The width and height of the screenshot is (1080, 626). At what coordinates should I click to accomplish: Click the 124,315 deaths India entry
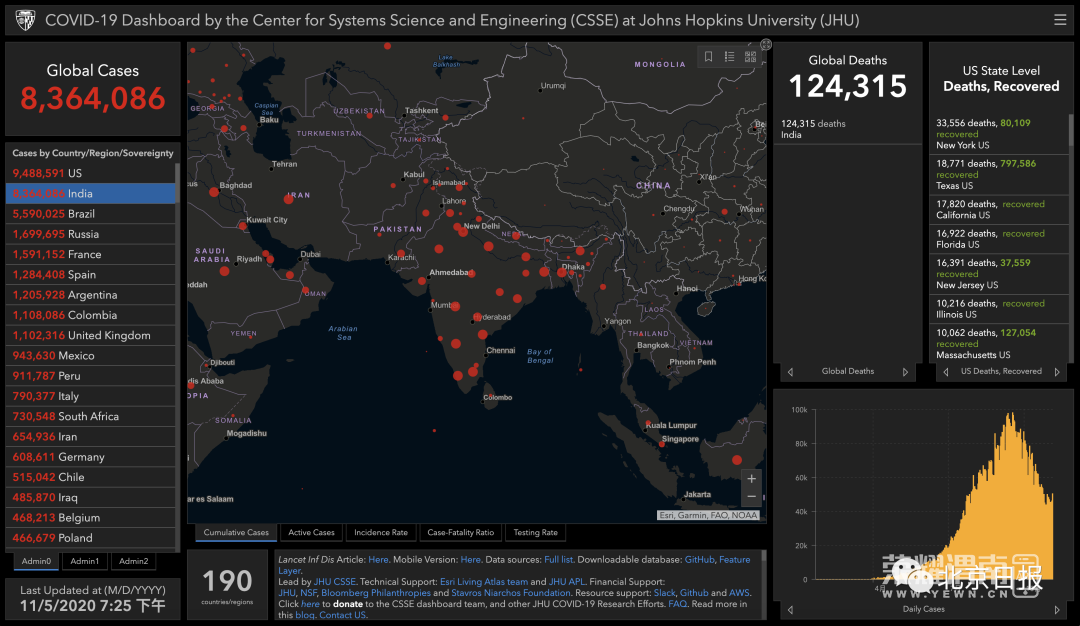pos(847,129)
